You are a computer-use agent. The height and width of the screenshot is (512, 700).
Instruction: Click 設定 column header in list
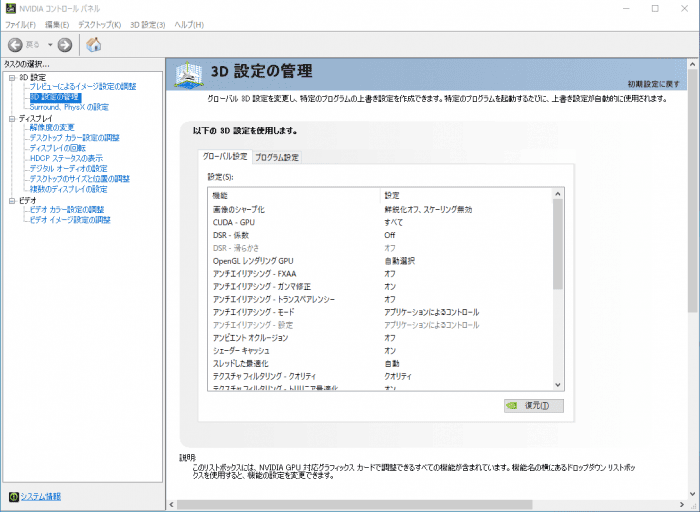[x=466, y=196]
